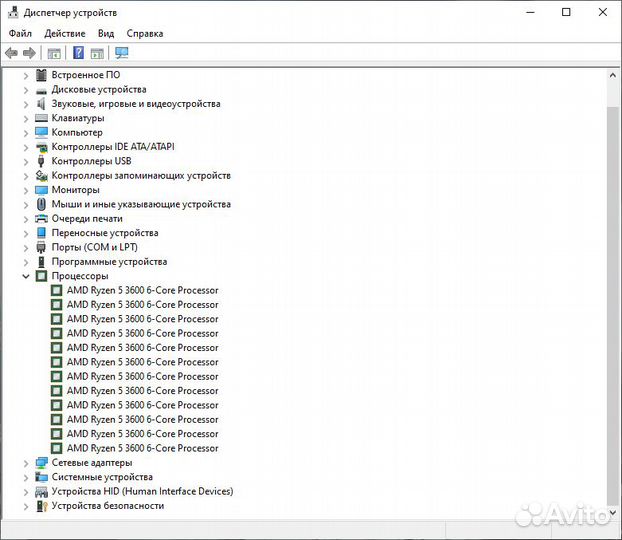Click the Устройства безопасности key icon
622x540 pixels.
tap(41, 506)
